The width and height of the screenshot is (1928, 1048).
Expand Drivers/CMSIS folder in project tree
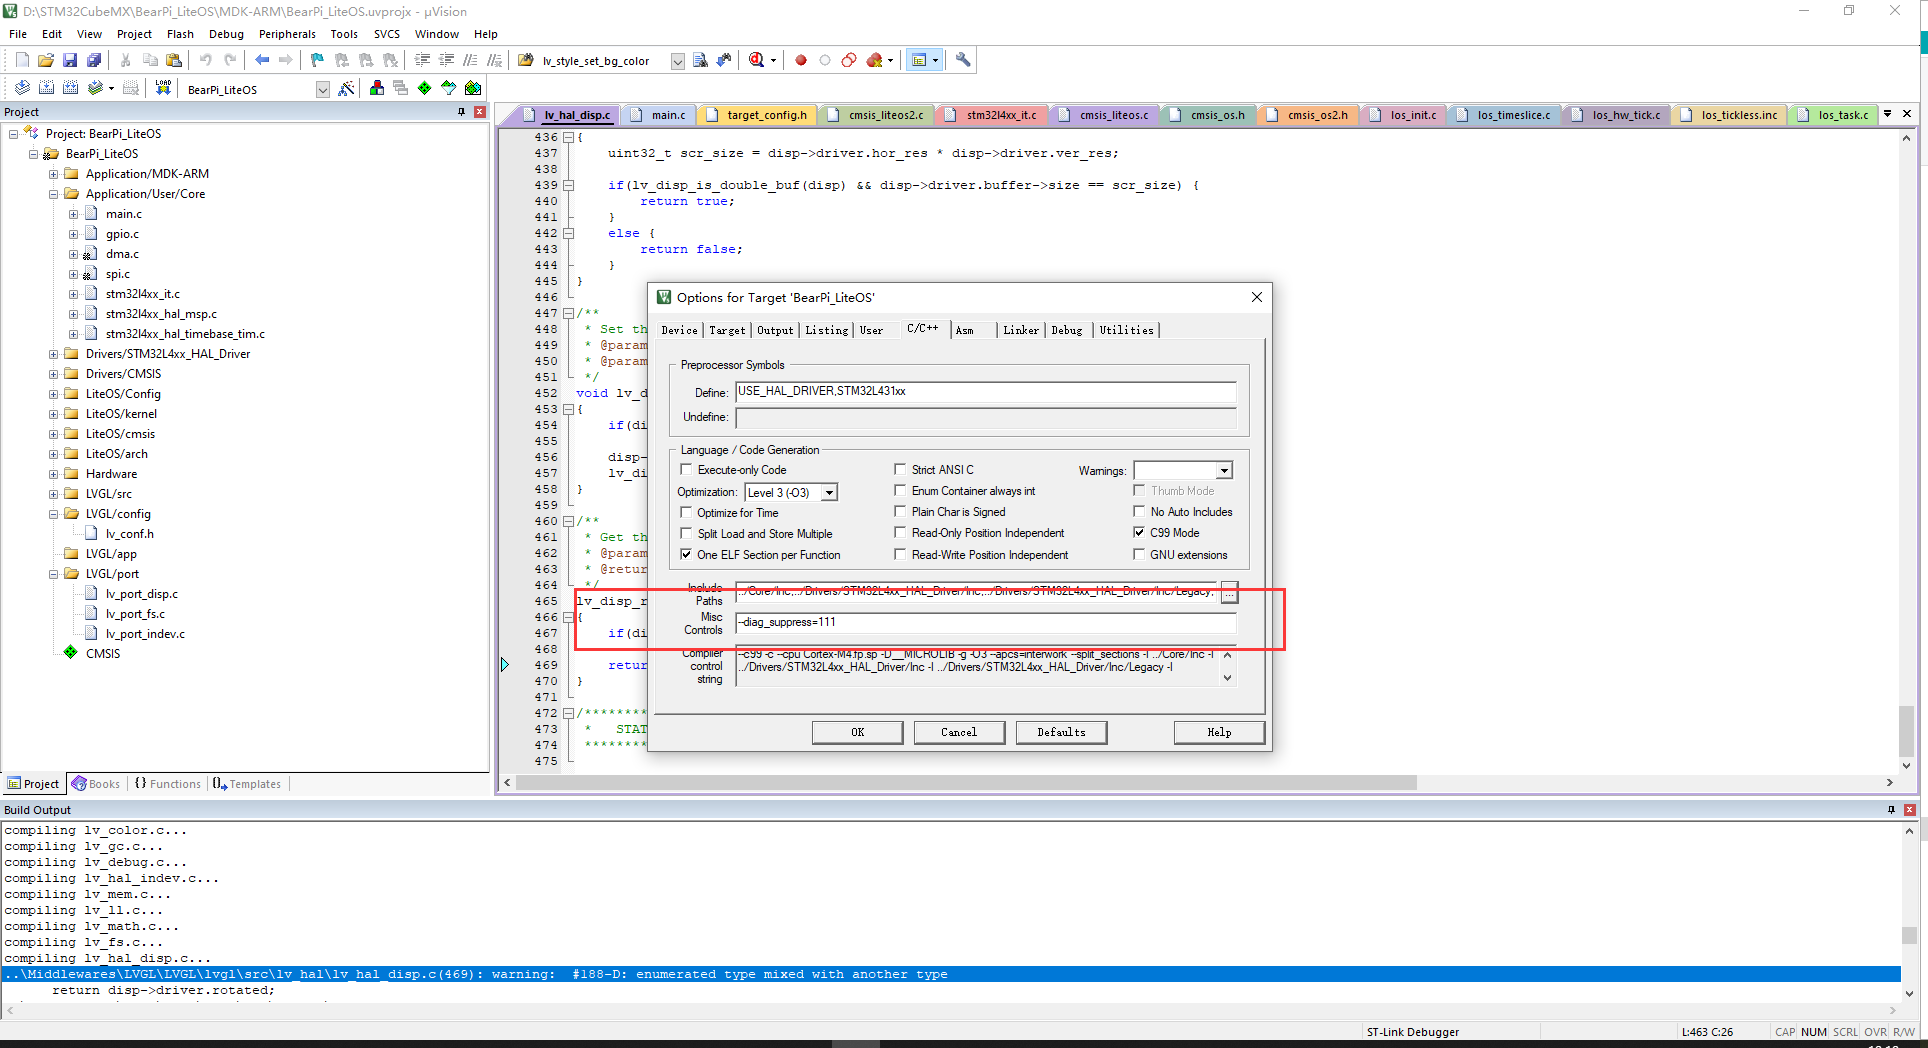coord(54,374)
